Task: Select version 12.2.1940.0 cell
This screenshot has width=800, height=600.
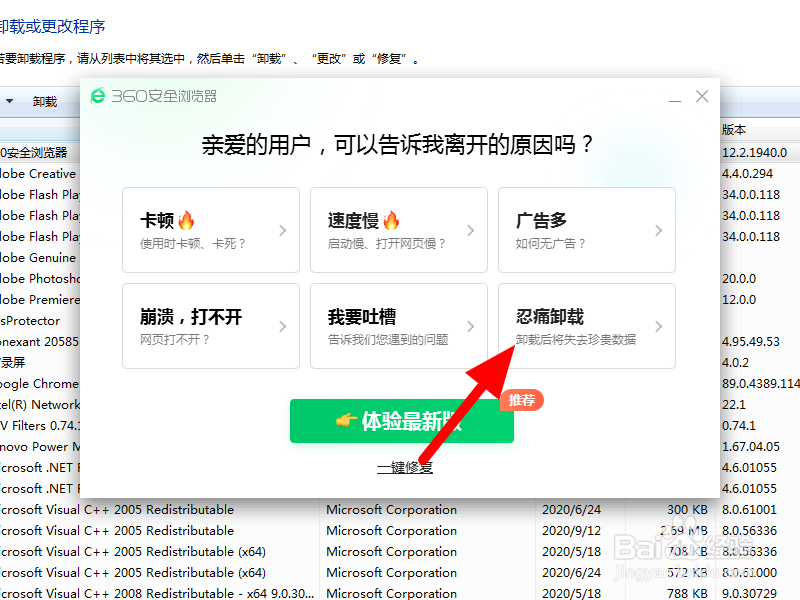Action: 755,153
